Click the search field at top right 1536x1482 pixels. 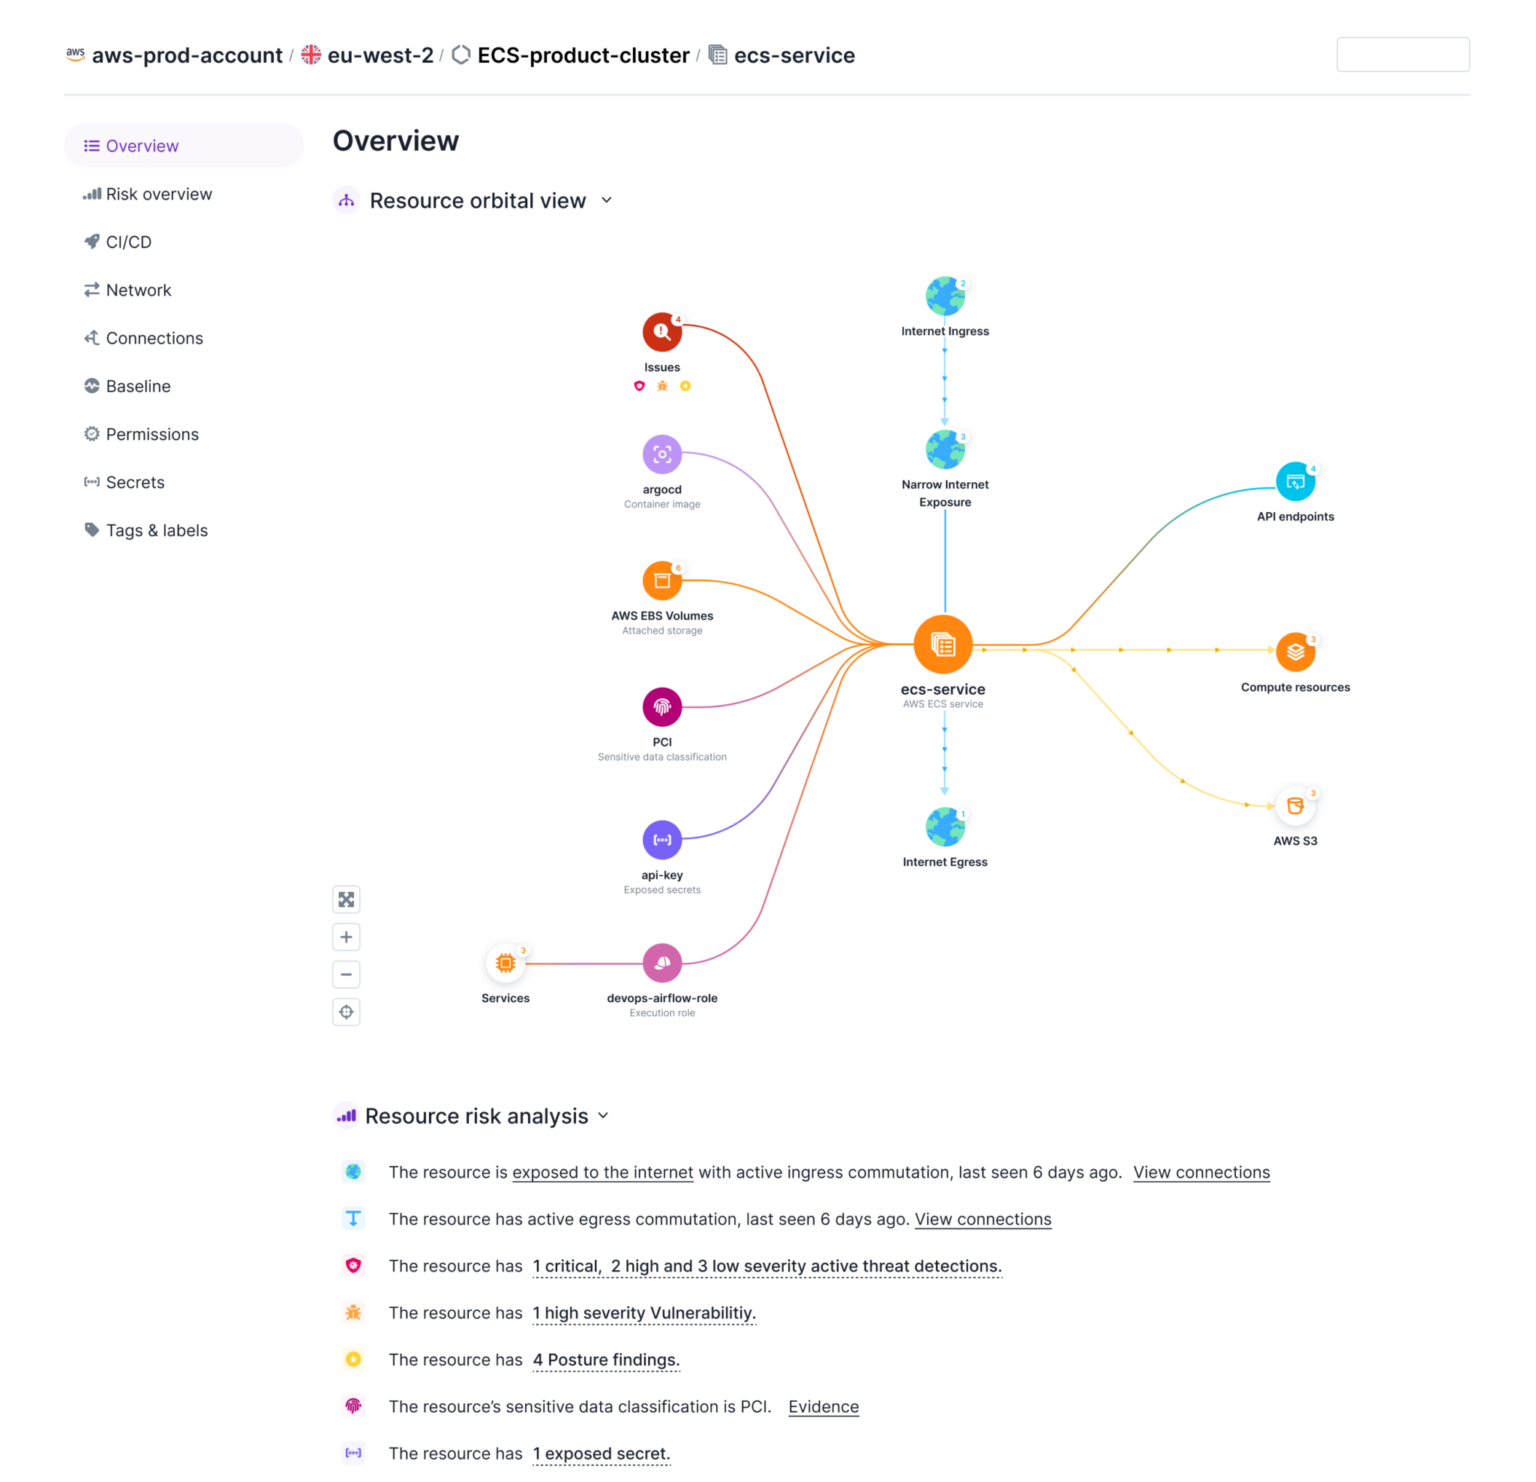(1402, 54)
